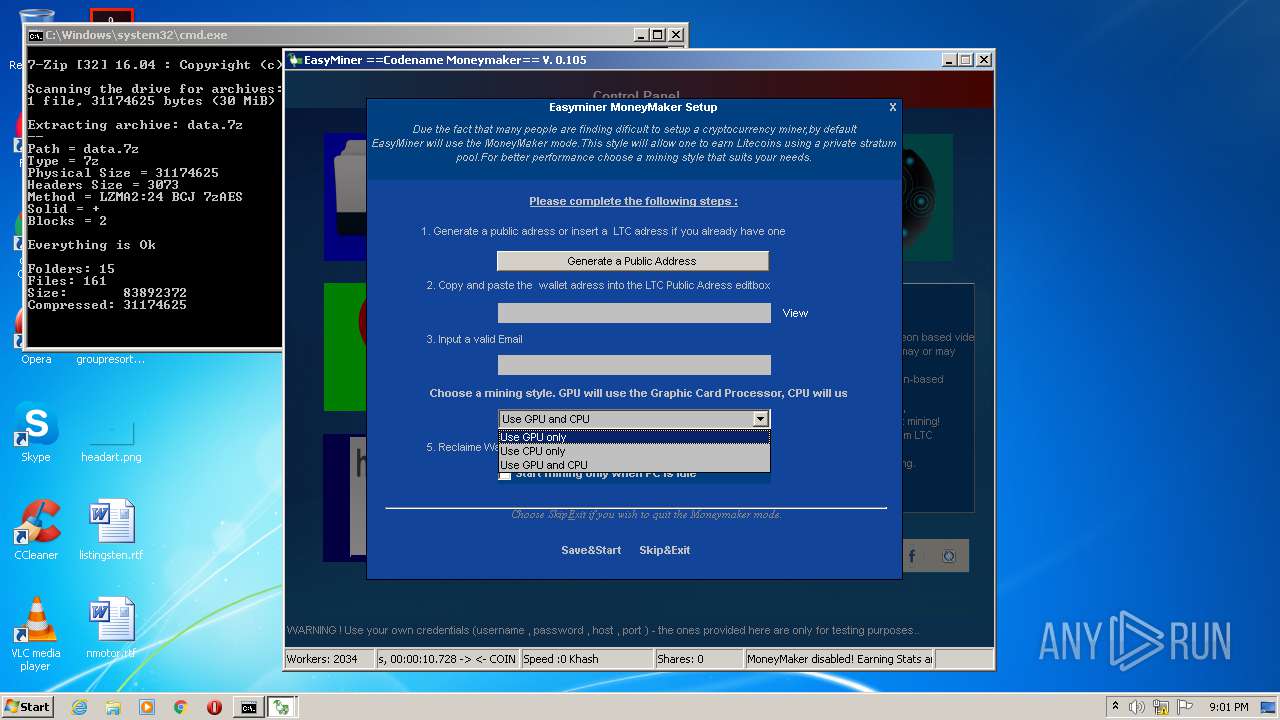Screen dimensions: 1280x720
Task: Click Shares: 0 status entry
Action: pyautogui.click(x=698, y=659)
